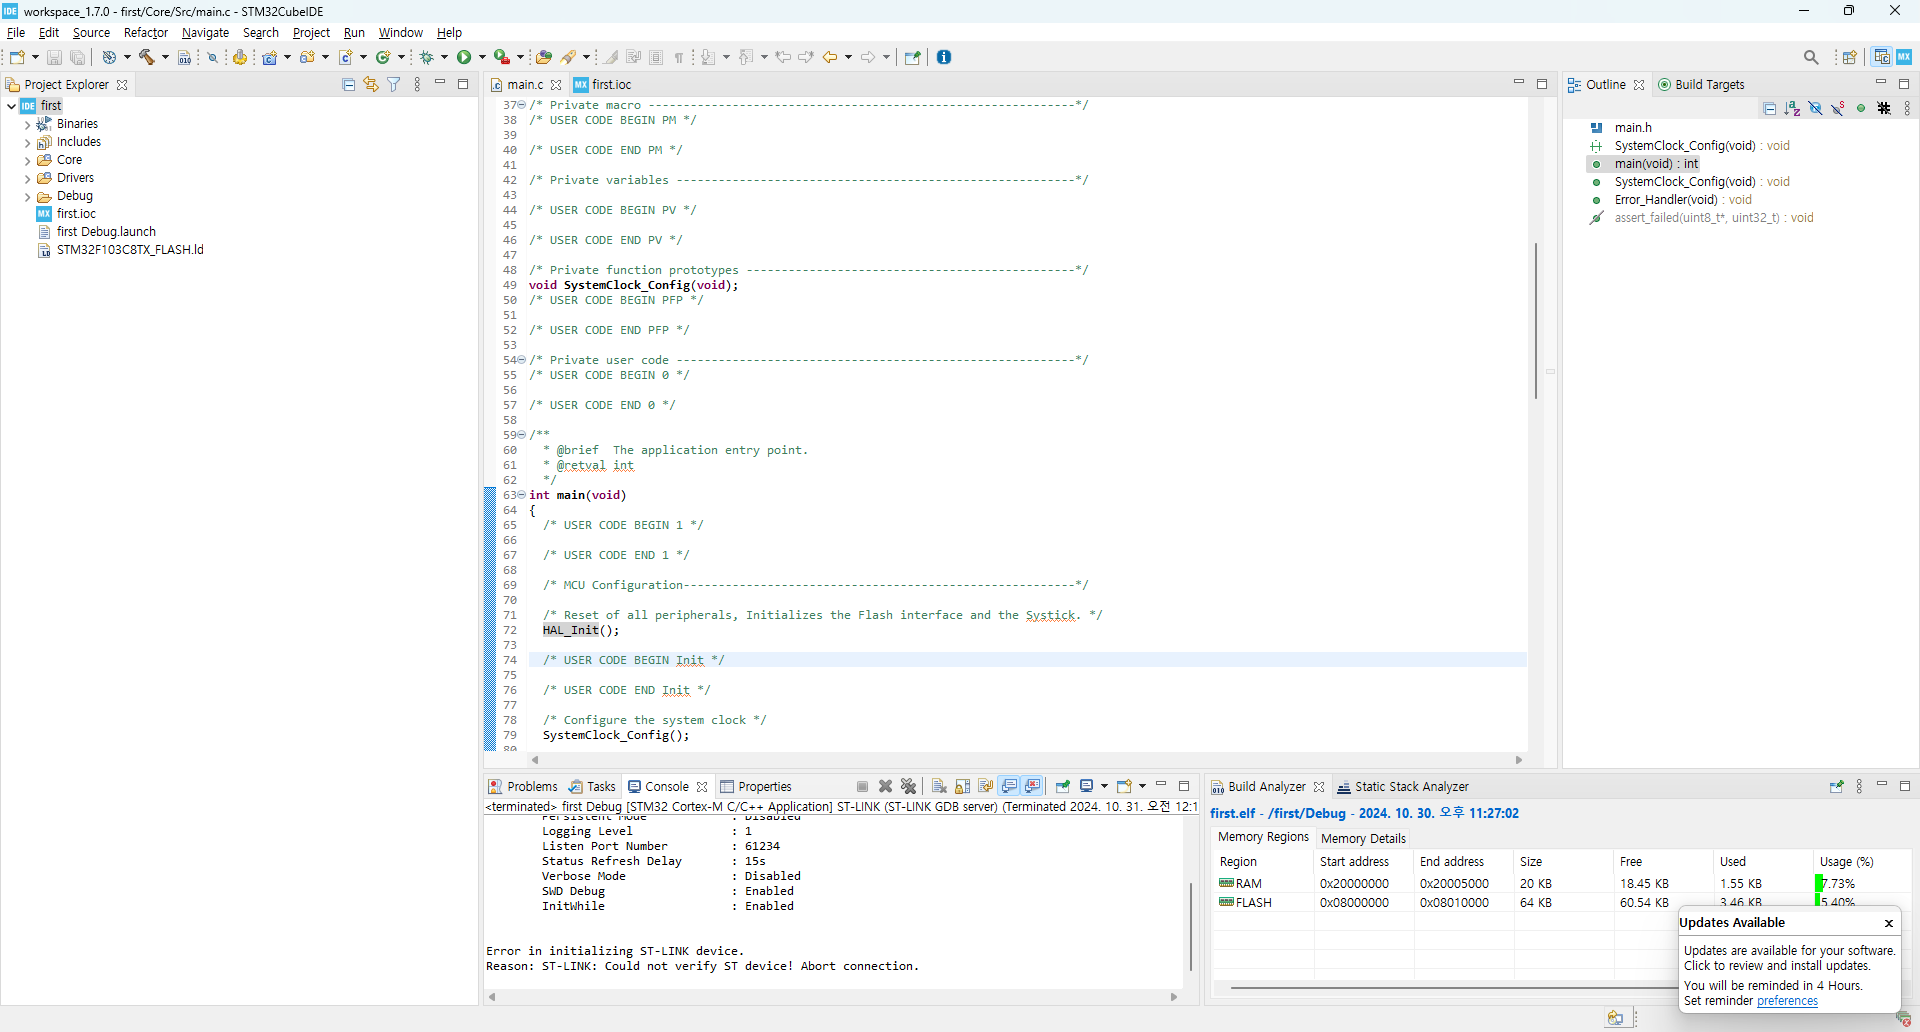This screenshot has height=1032, width=1920.
Task: Open the Debug button dropdown arrow
Action: click(x=444, y=57)
